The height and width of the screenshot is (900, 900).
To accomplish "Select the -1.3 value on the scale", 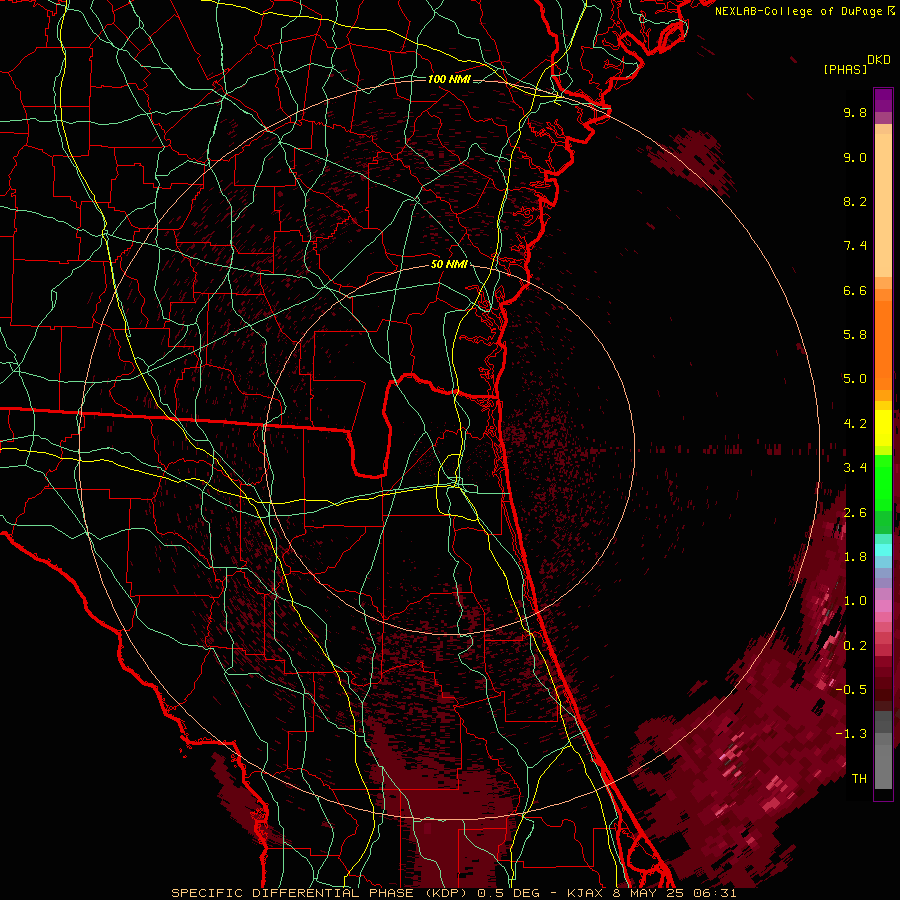I will (x=851, y=734).
